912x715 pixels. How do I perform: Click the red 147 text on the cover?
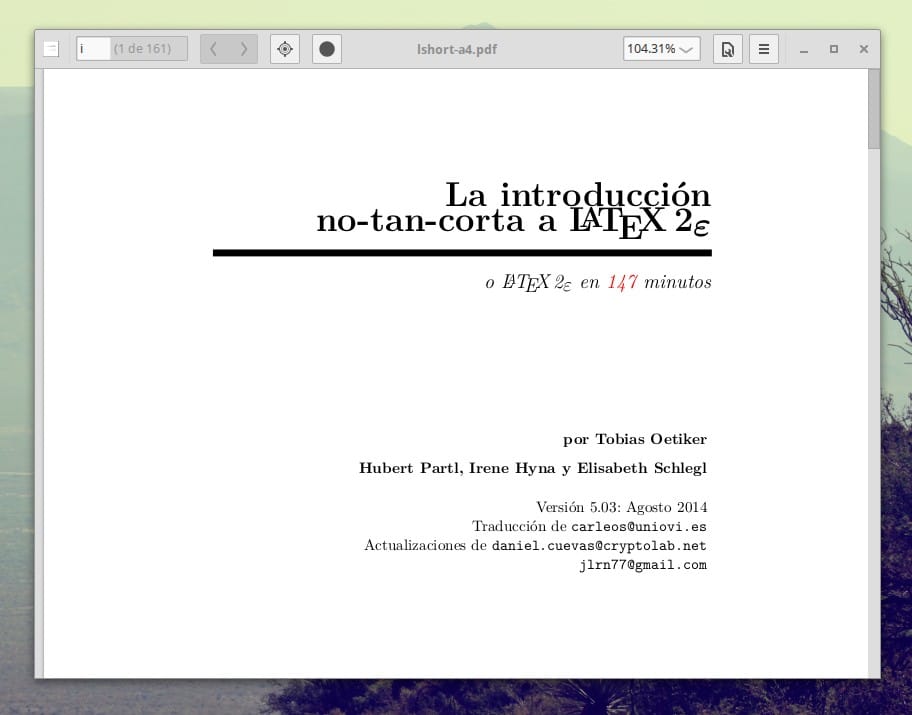(x=623, y=282)
